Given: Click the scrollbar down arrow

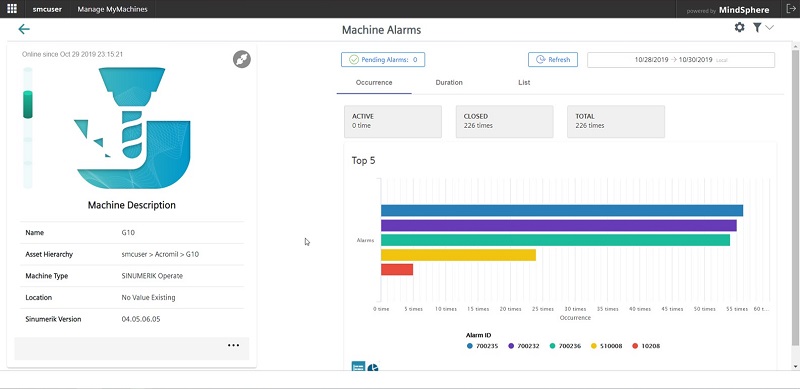Looking at the screenshot, I should point(795,366).
